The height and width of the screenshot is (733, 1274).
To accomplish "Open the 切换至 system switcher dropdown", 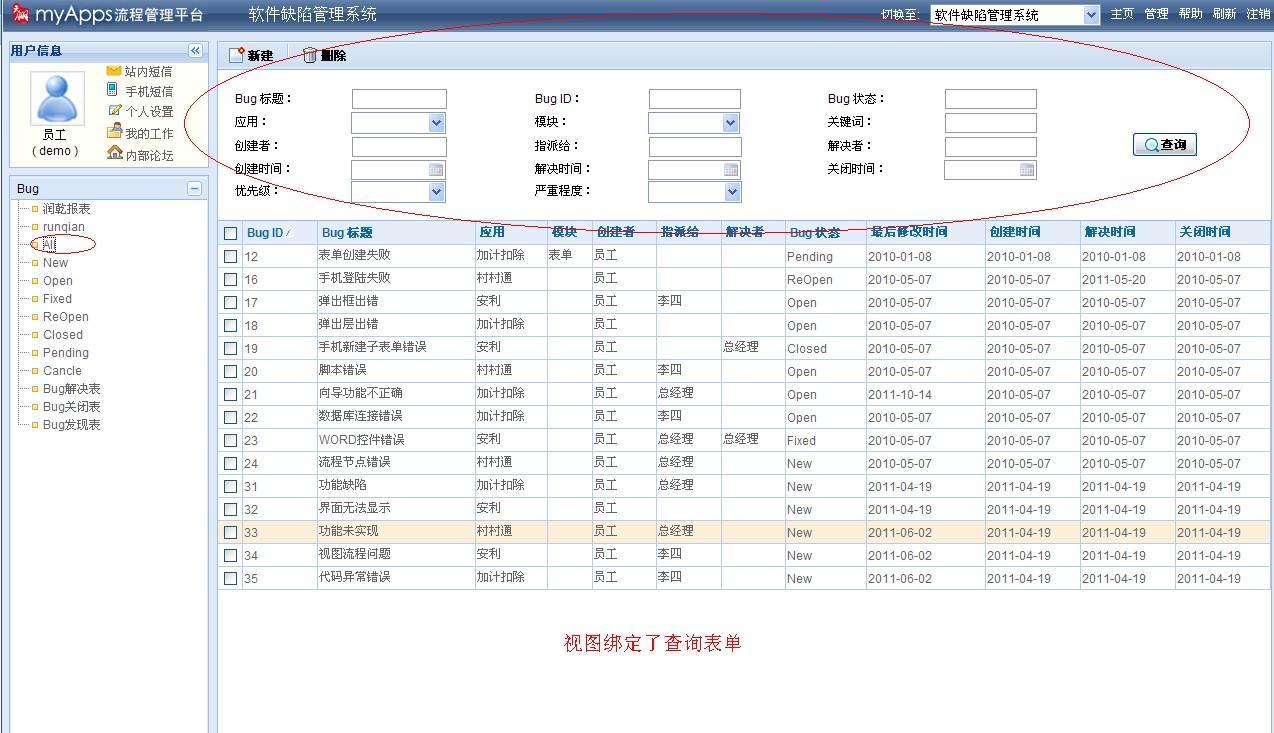I will 1090,15.
